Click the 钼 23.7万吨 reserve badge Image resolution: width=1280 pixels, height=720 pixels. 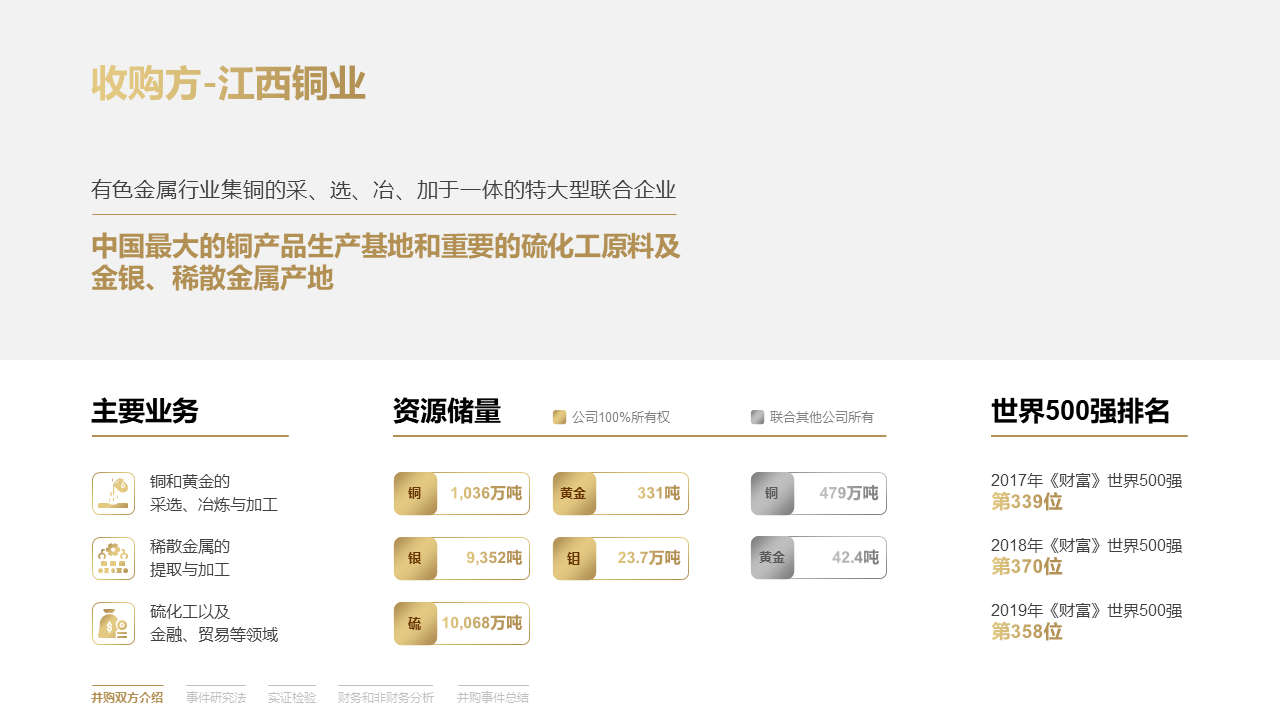[621, 558]
